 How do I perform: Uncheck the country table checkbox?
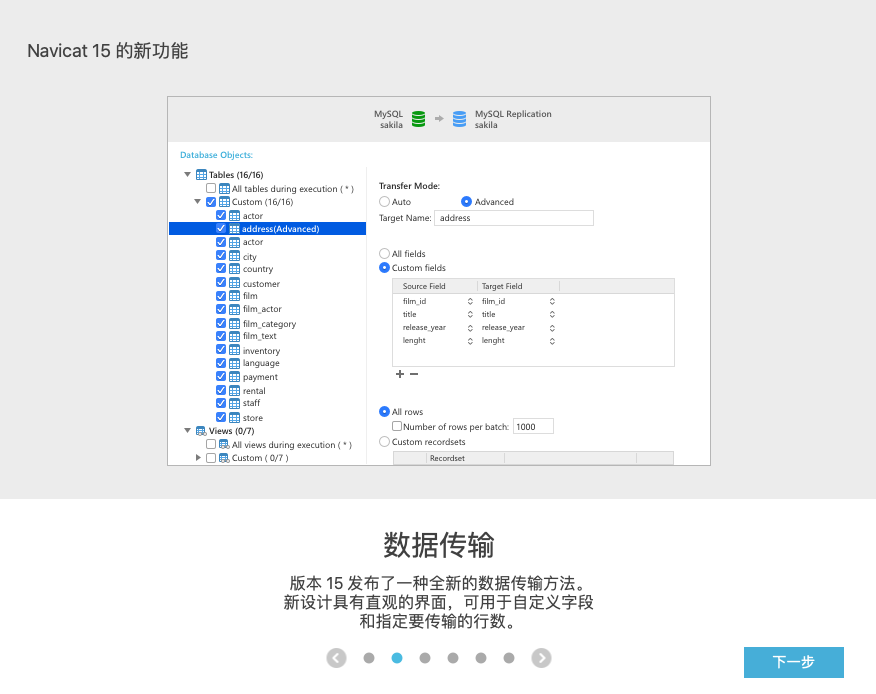221,268
